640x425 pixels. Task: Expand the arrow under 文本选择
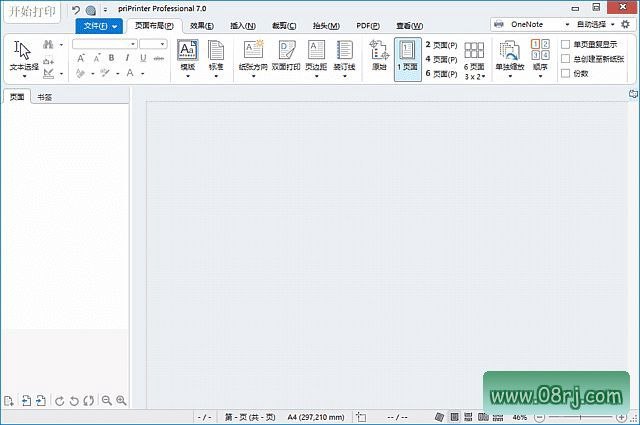click(24, 76)
